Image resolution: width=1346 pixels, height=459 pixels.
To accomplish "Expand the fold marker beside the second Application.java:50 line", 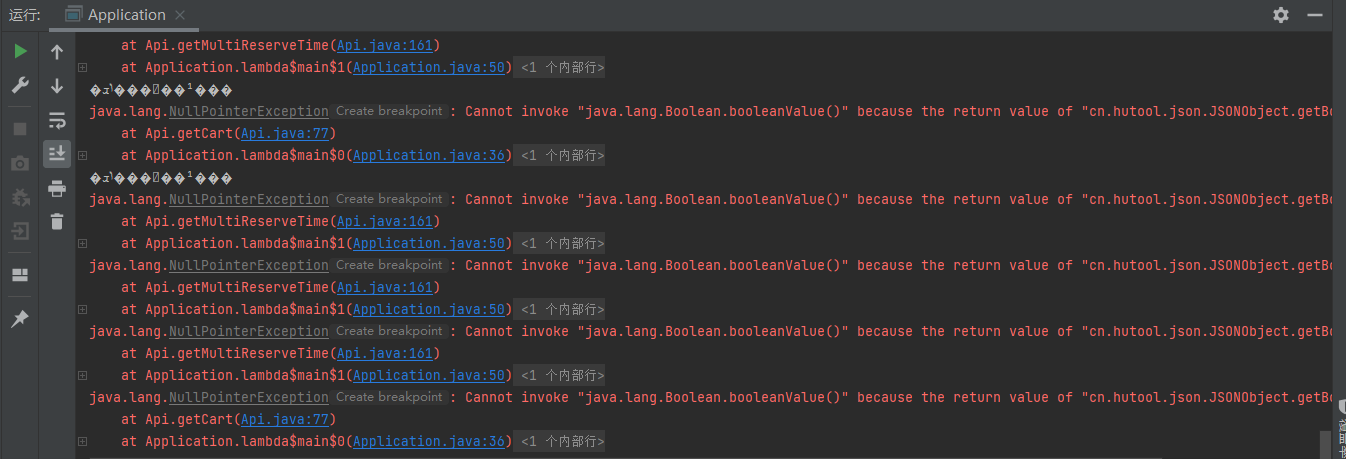I will [82, 243].
